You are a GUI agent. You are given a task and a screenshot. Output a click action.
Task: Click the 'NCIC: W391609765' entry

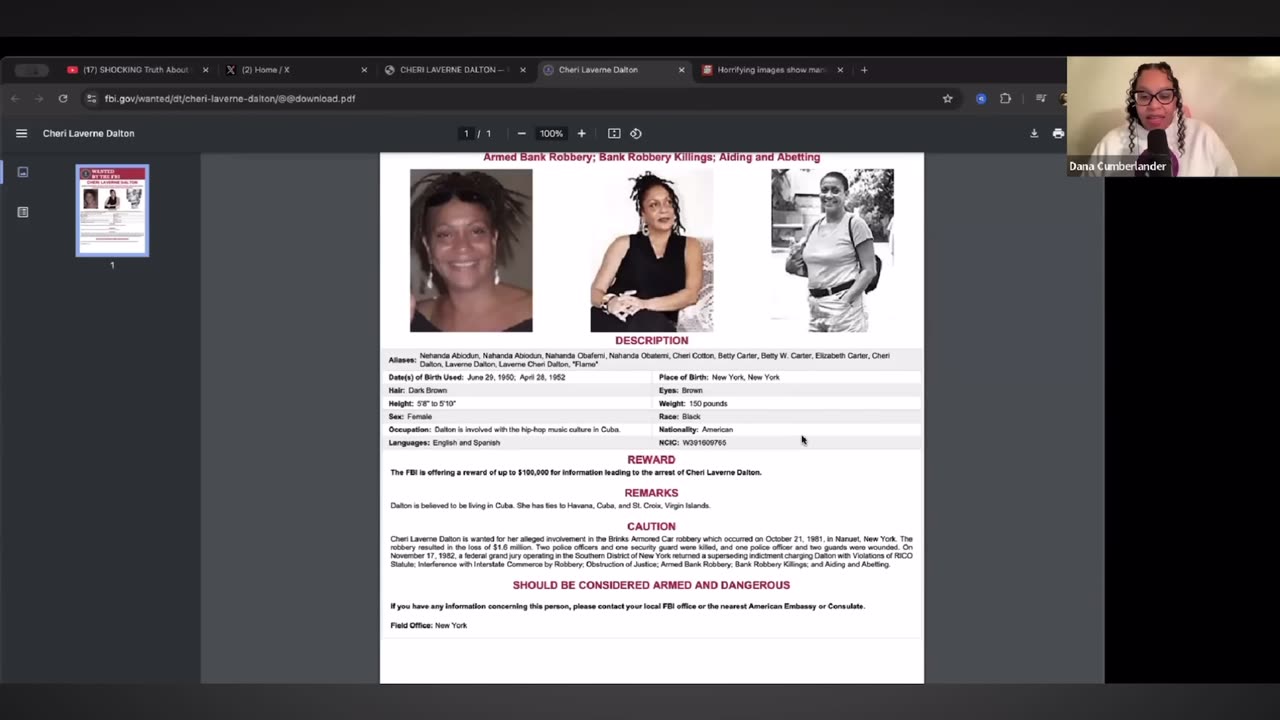(692, 442)
